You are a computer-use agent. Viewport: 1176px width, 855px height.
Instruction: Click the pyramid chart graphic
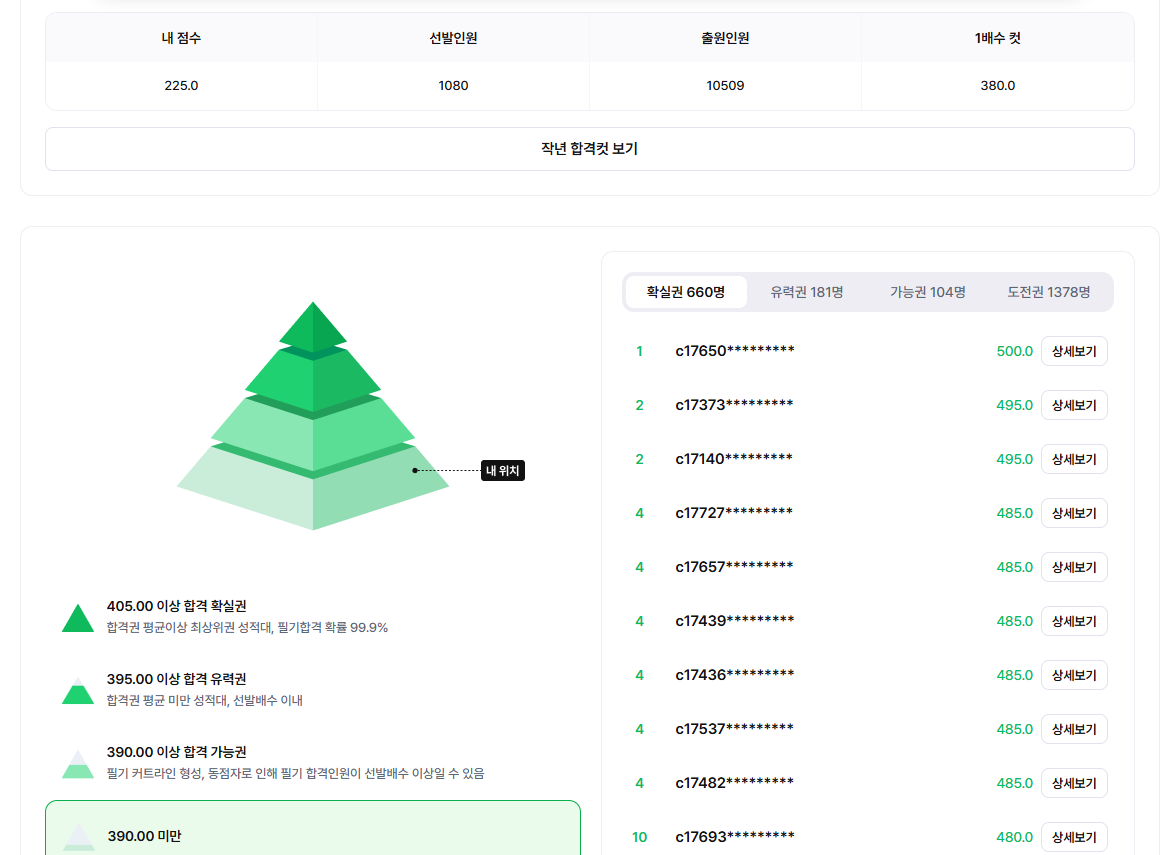(313, 416)
